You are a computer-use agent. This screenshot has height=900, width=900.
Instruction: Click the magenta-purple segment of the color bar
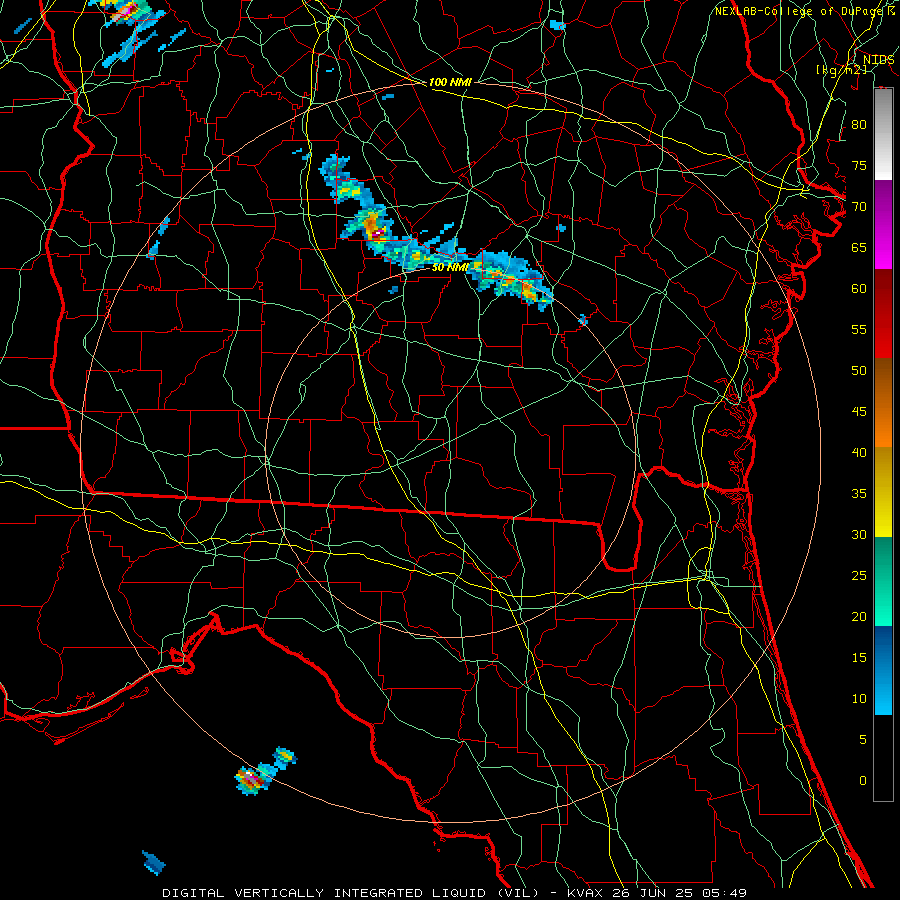click(883, 224)
